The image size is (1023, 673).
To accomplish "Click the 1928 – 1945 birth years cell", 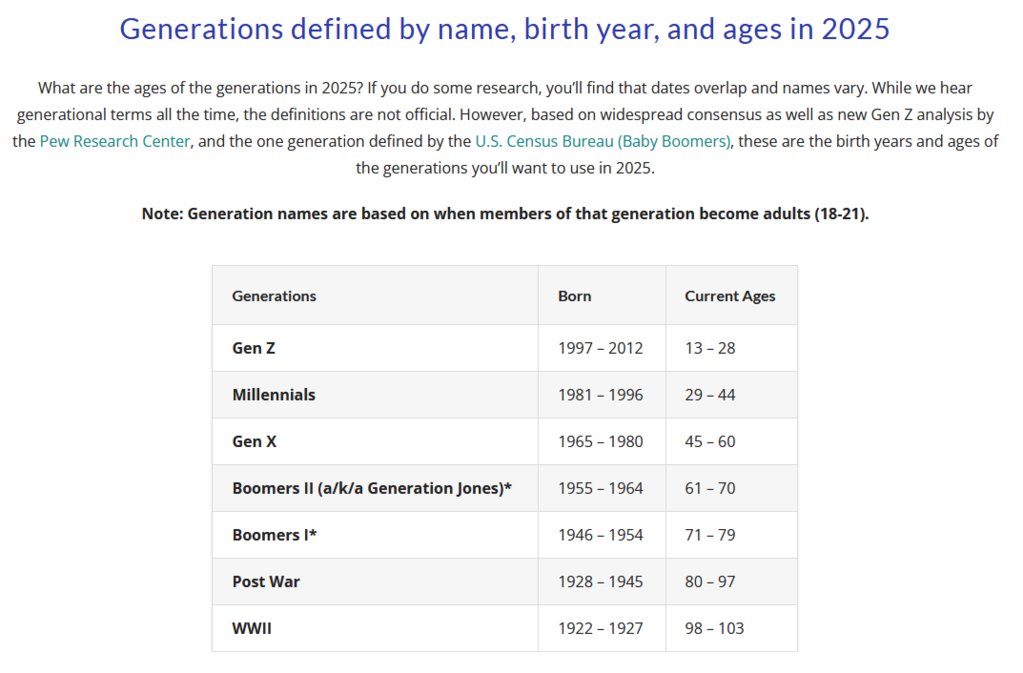I will (x=601, y=582).
